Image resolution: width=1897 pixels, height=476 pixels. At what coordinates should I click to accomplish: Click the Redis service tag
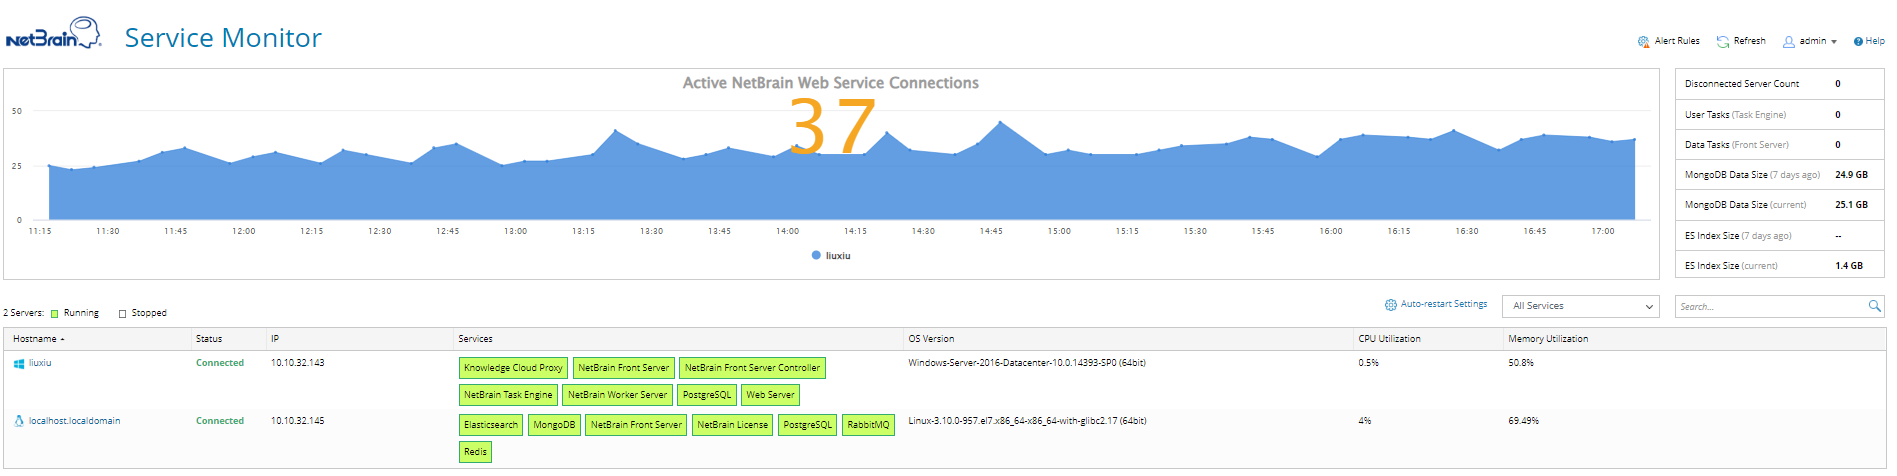[475, 452]
